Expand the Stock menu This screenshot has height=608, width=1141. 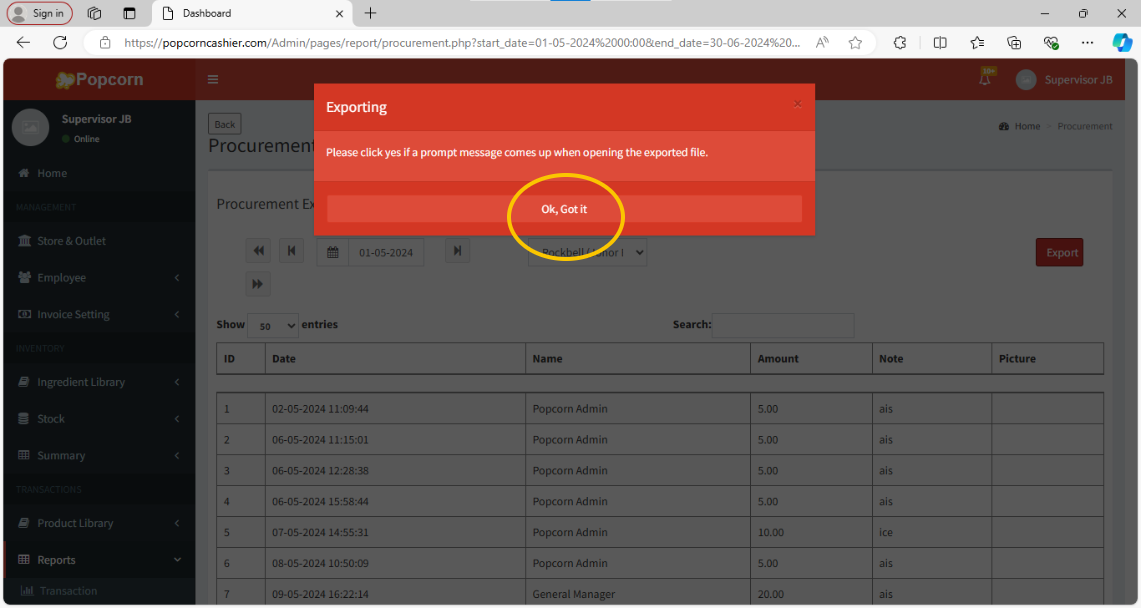(x=99, y=419)
